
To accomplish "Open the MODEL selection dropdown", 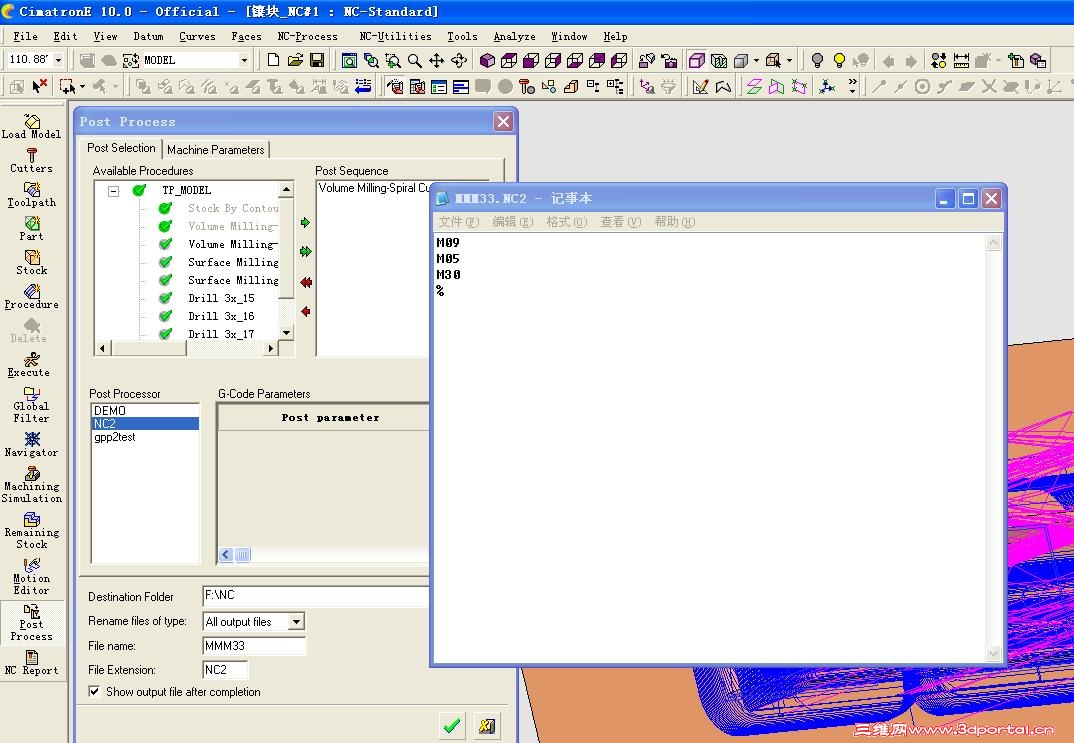I will point(243,60).
